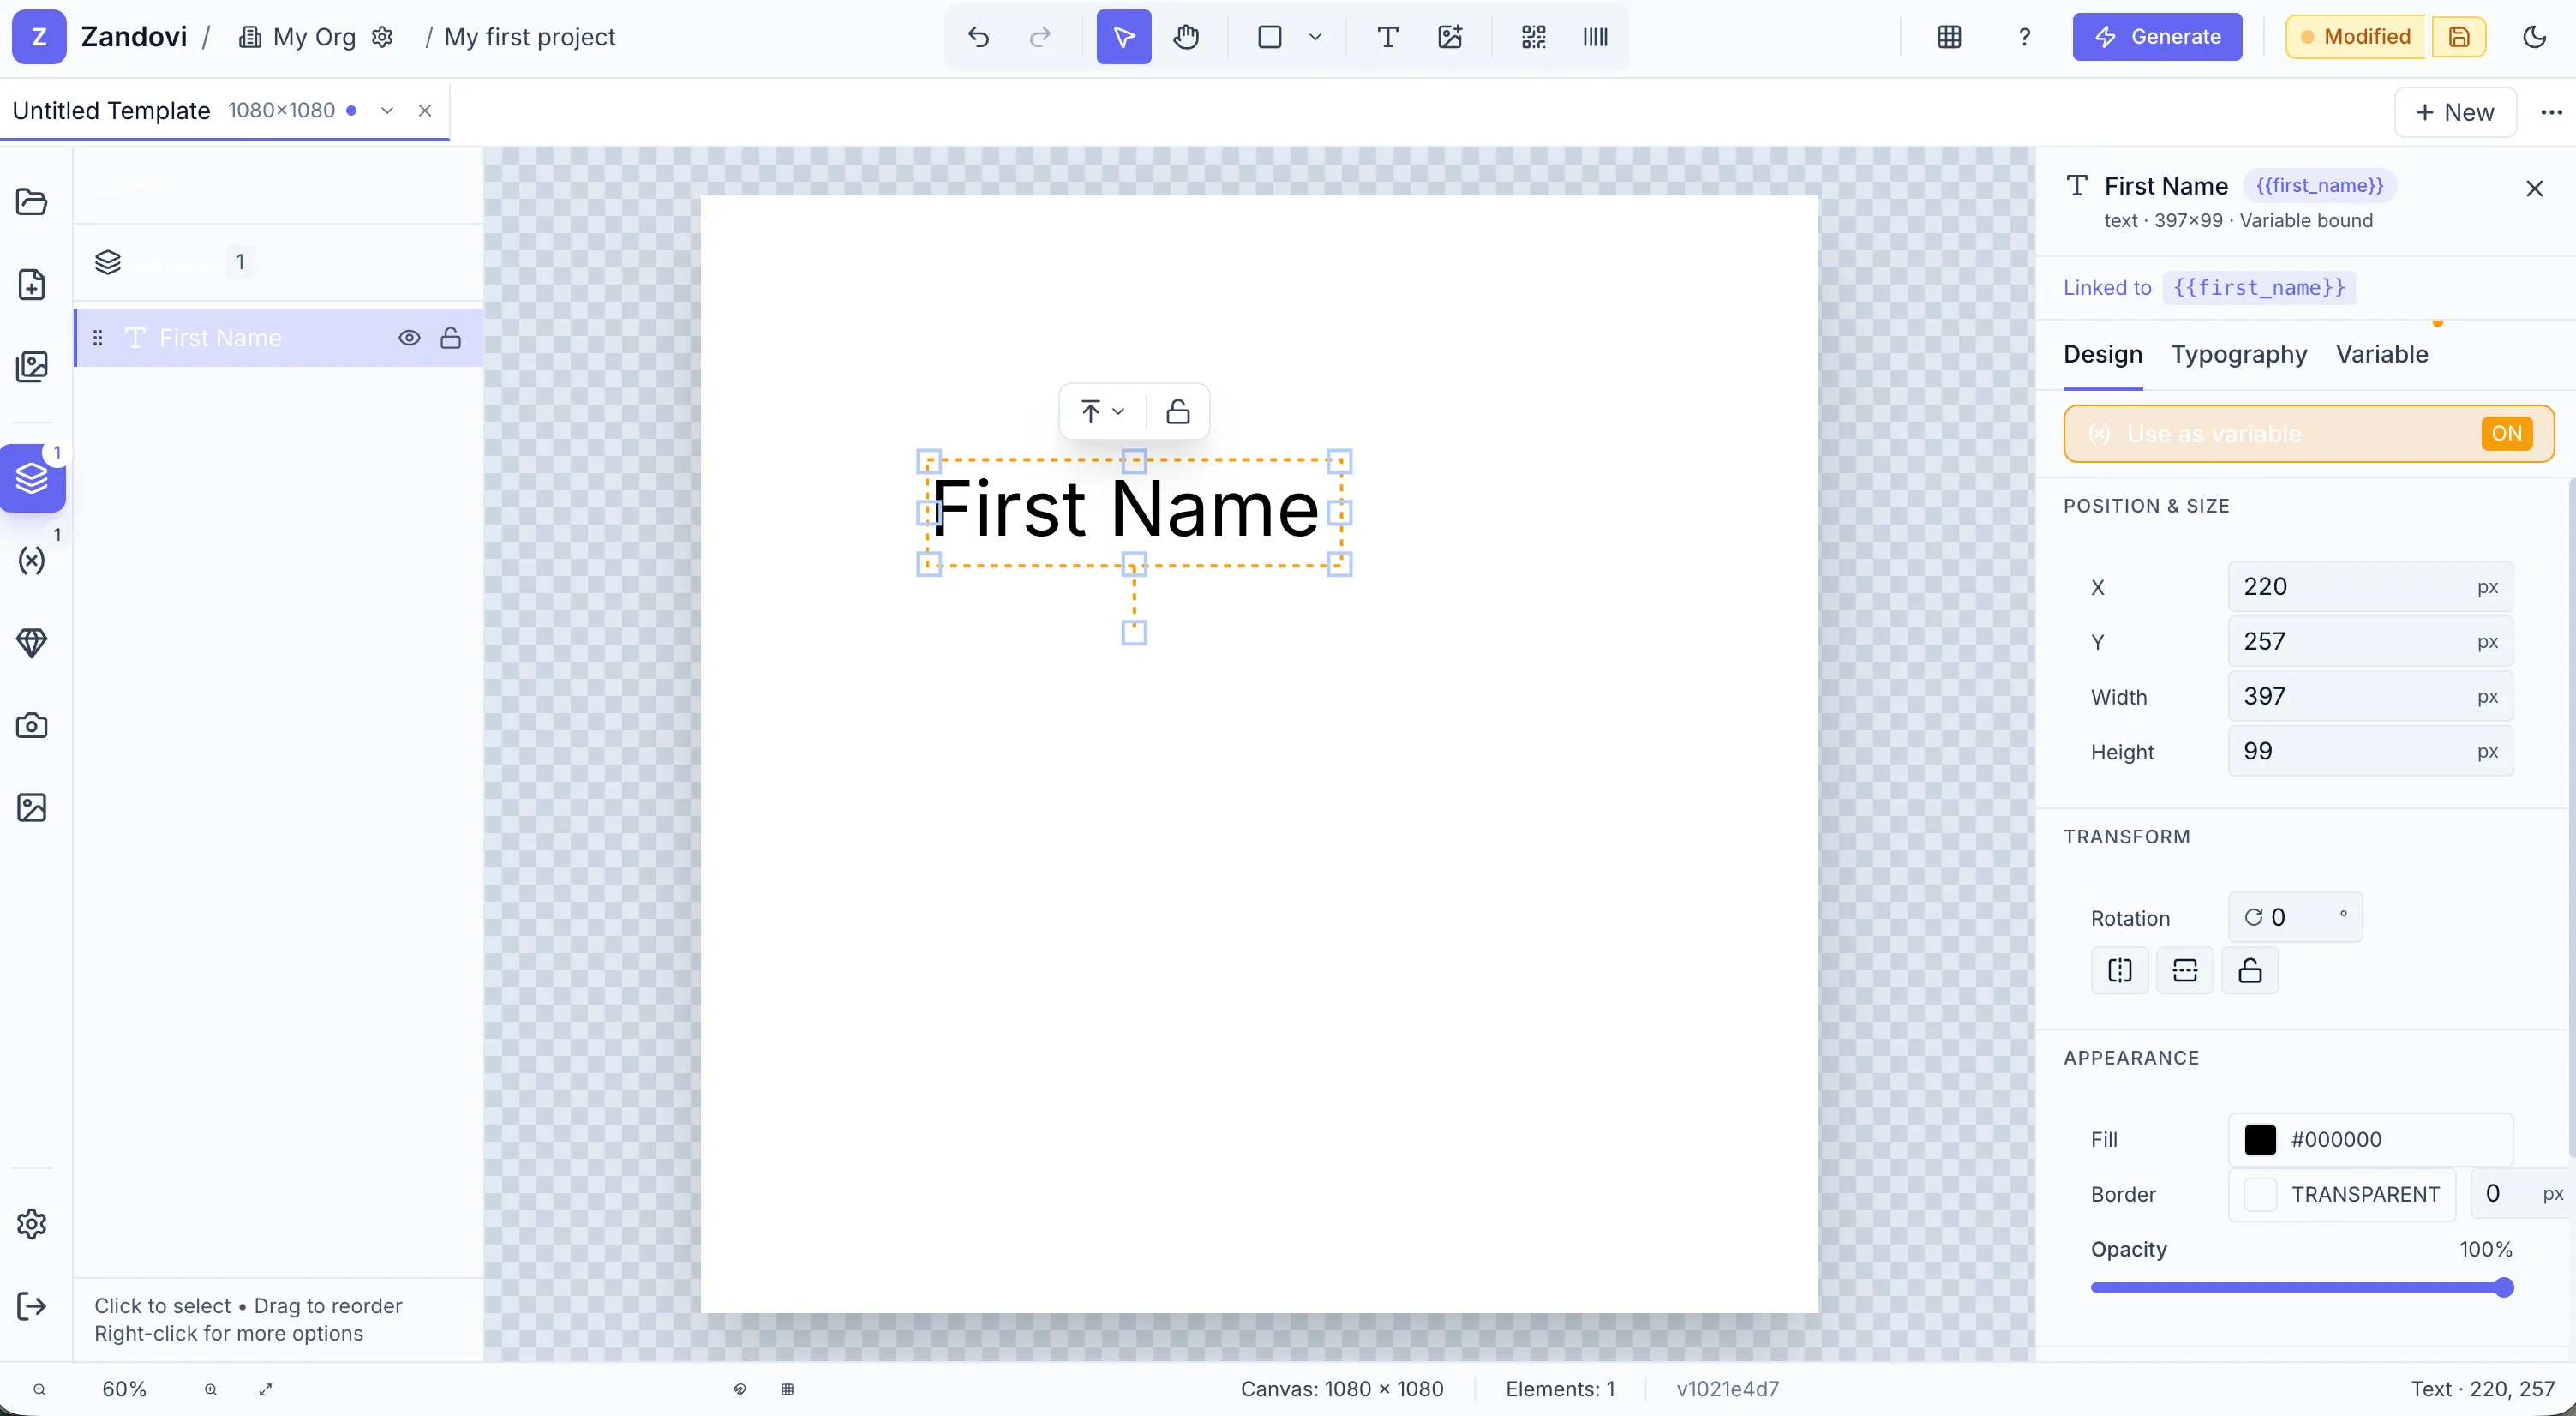Image resolution: width=2576 pixels, height=1416 pixels.
Task: Open image gallery icon in sidebar
Action: point(32,366)
